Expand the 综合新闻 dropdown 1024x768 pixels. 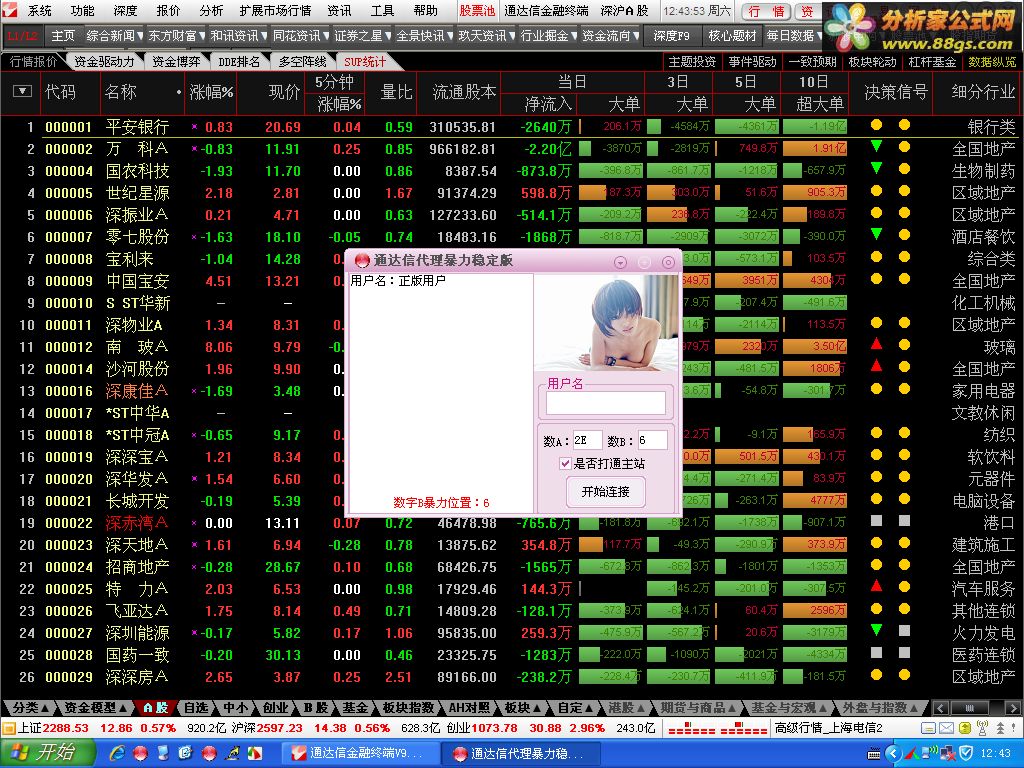[x=114, y=35]
